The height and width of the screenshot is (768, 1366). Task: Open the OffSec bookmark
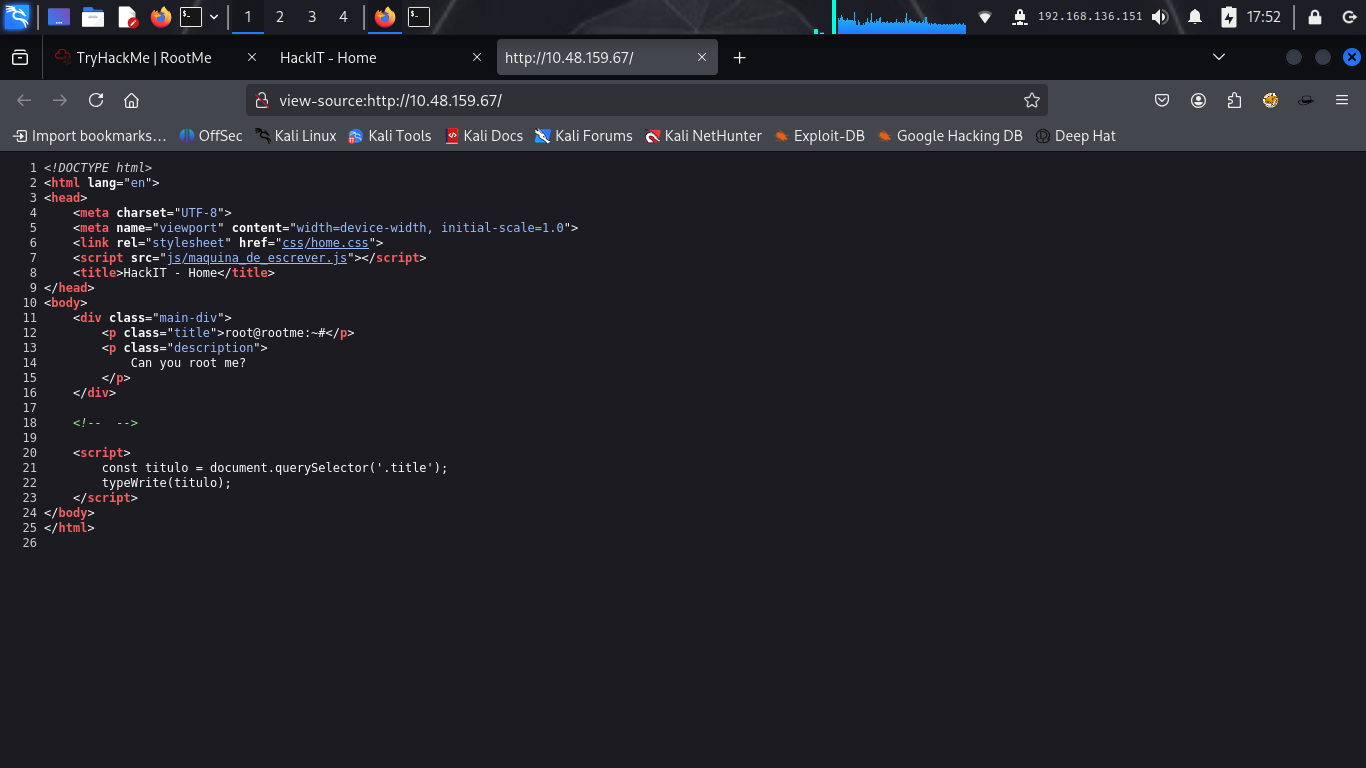(x=211, y=136)
